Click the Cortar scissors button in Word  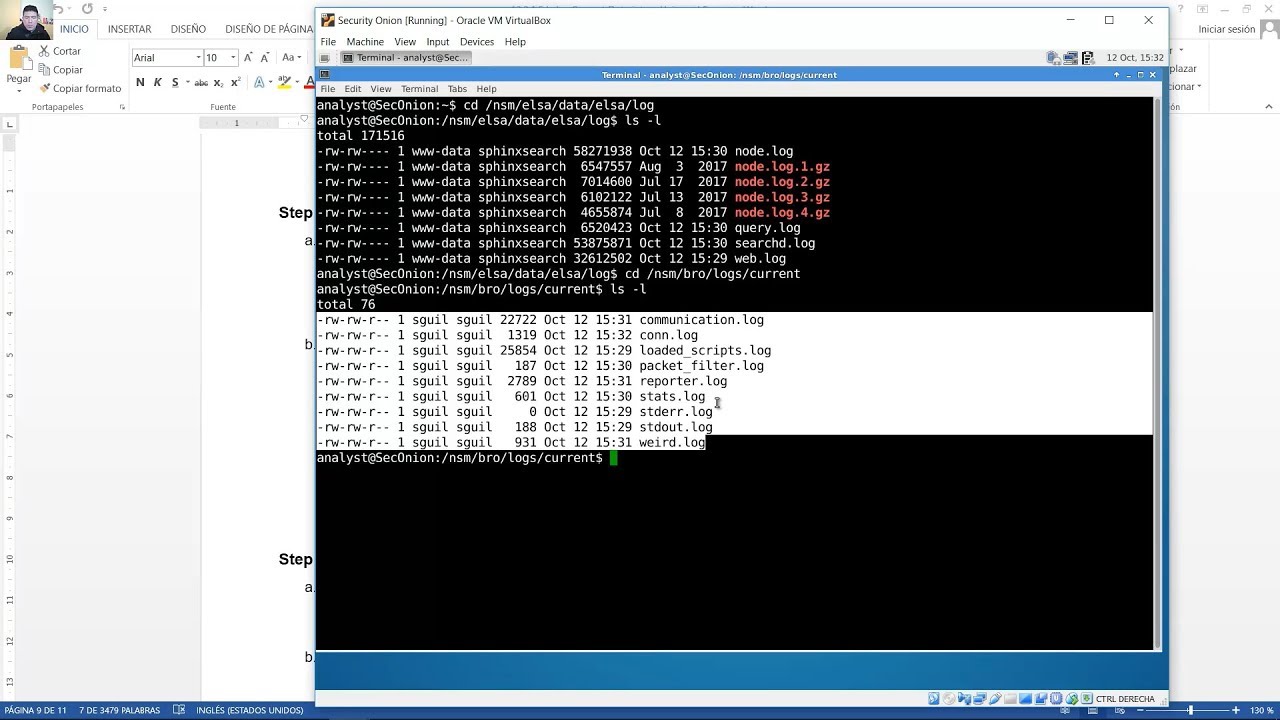[x=60, y=51]
